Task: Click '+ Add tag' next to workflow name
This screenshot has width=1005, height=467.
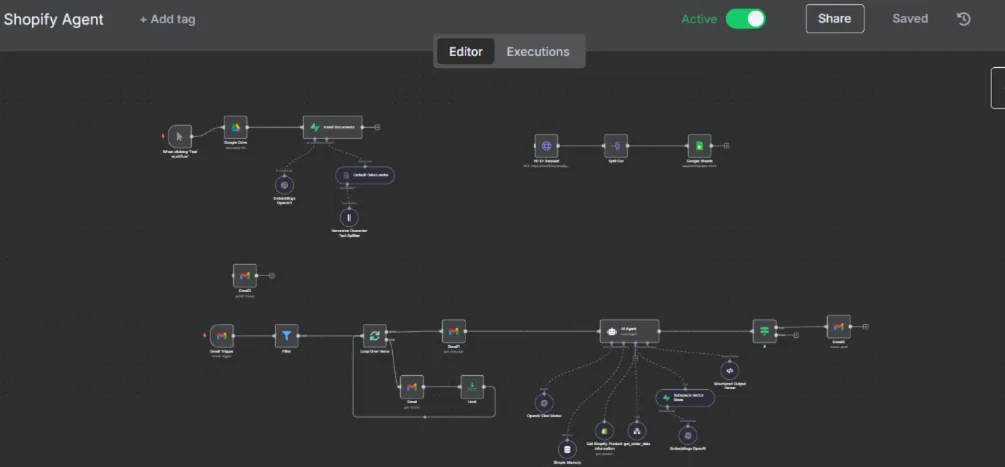Action: coord(167,19)
